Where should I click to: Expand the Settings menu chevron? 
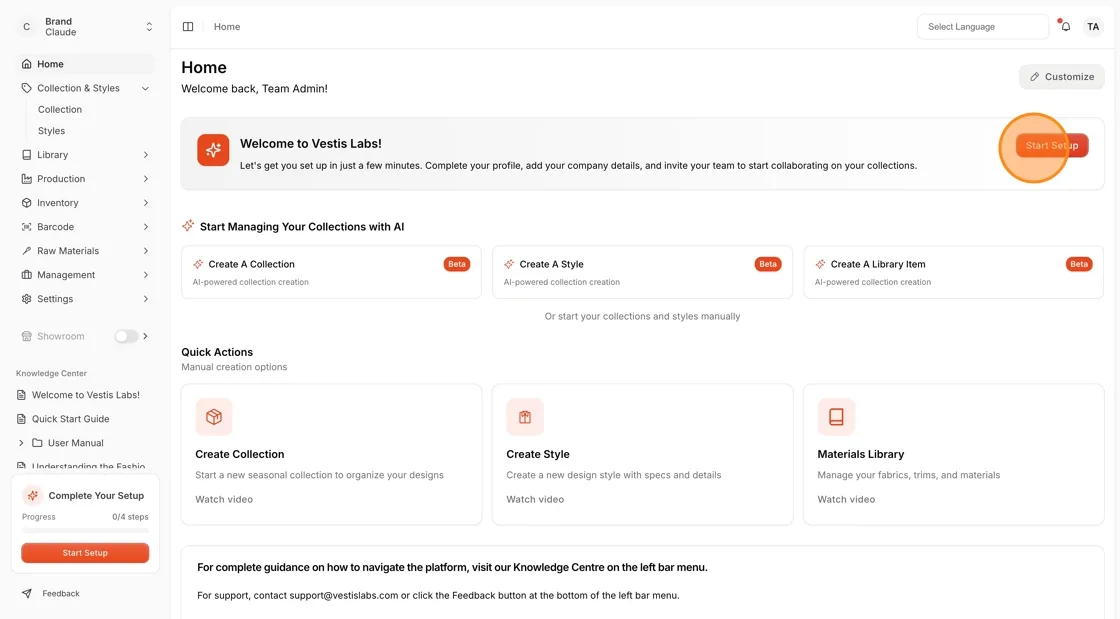(146, 299)
